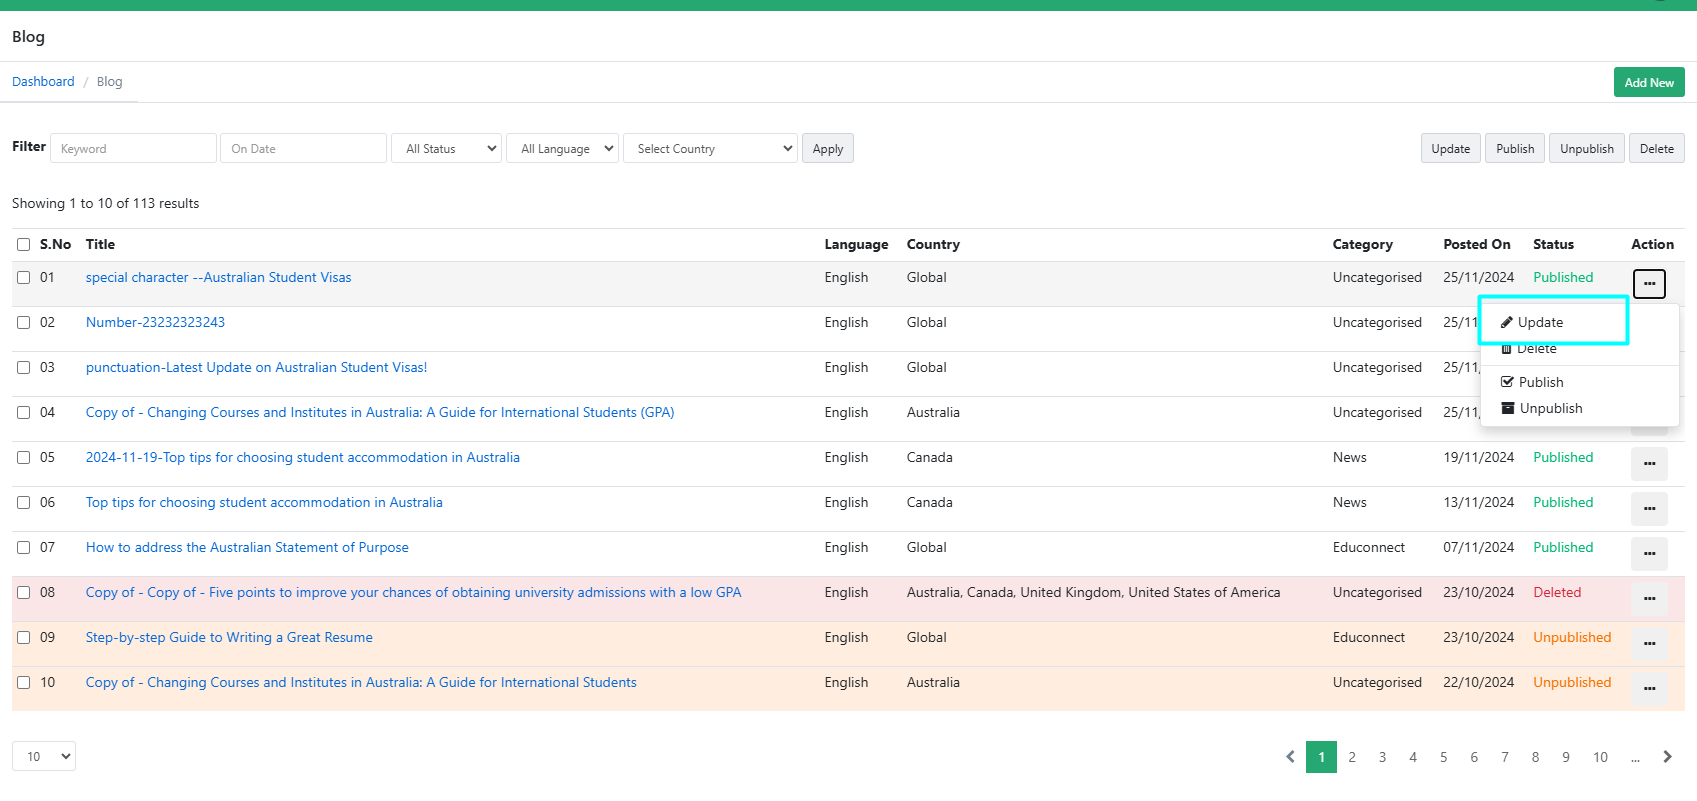The width and height of the screenshot is (1697, 801).
Task: Click the three-dot action icon for row 07
Action: click(1649, 554)
